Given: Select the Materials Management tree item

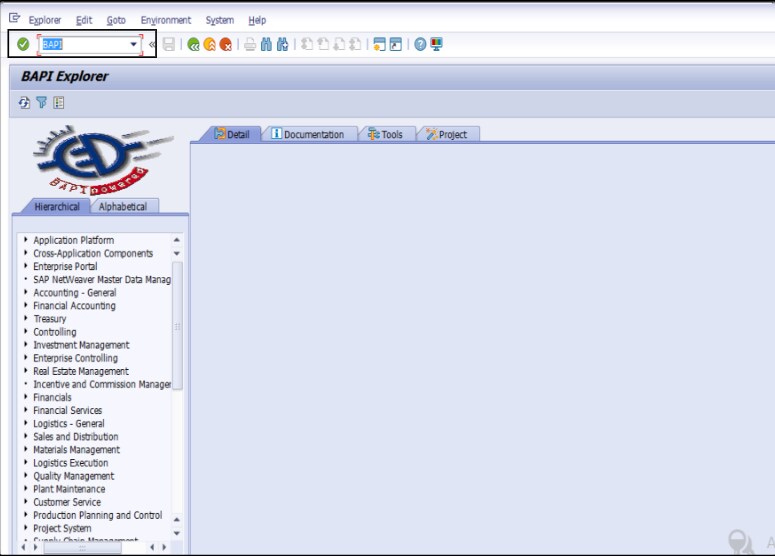Looking at the screenshot, I should pyautogui.click(x=77, y=450).
